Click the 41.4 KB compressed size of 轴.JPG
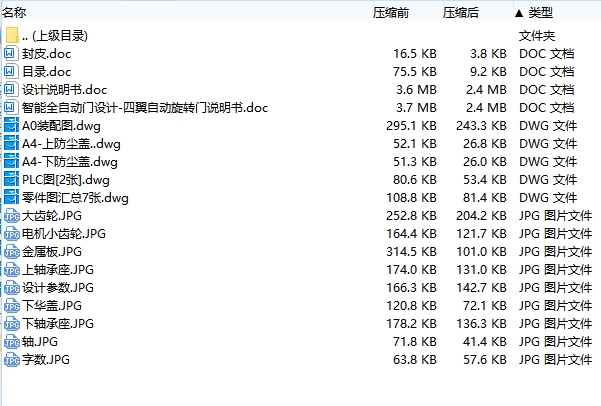The height and width of the screenshot is (406, 601). [x=485, y=342]
